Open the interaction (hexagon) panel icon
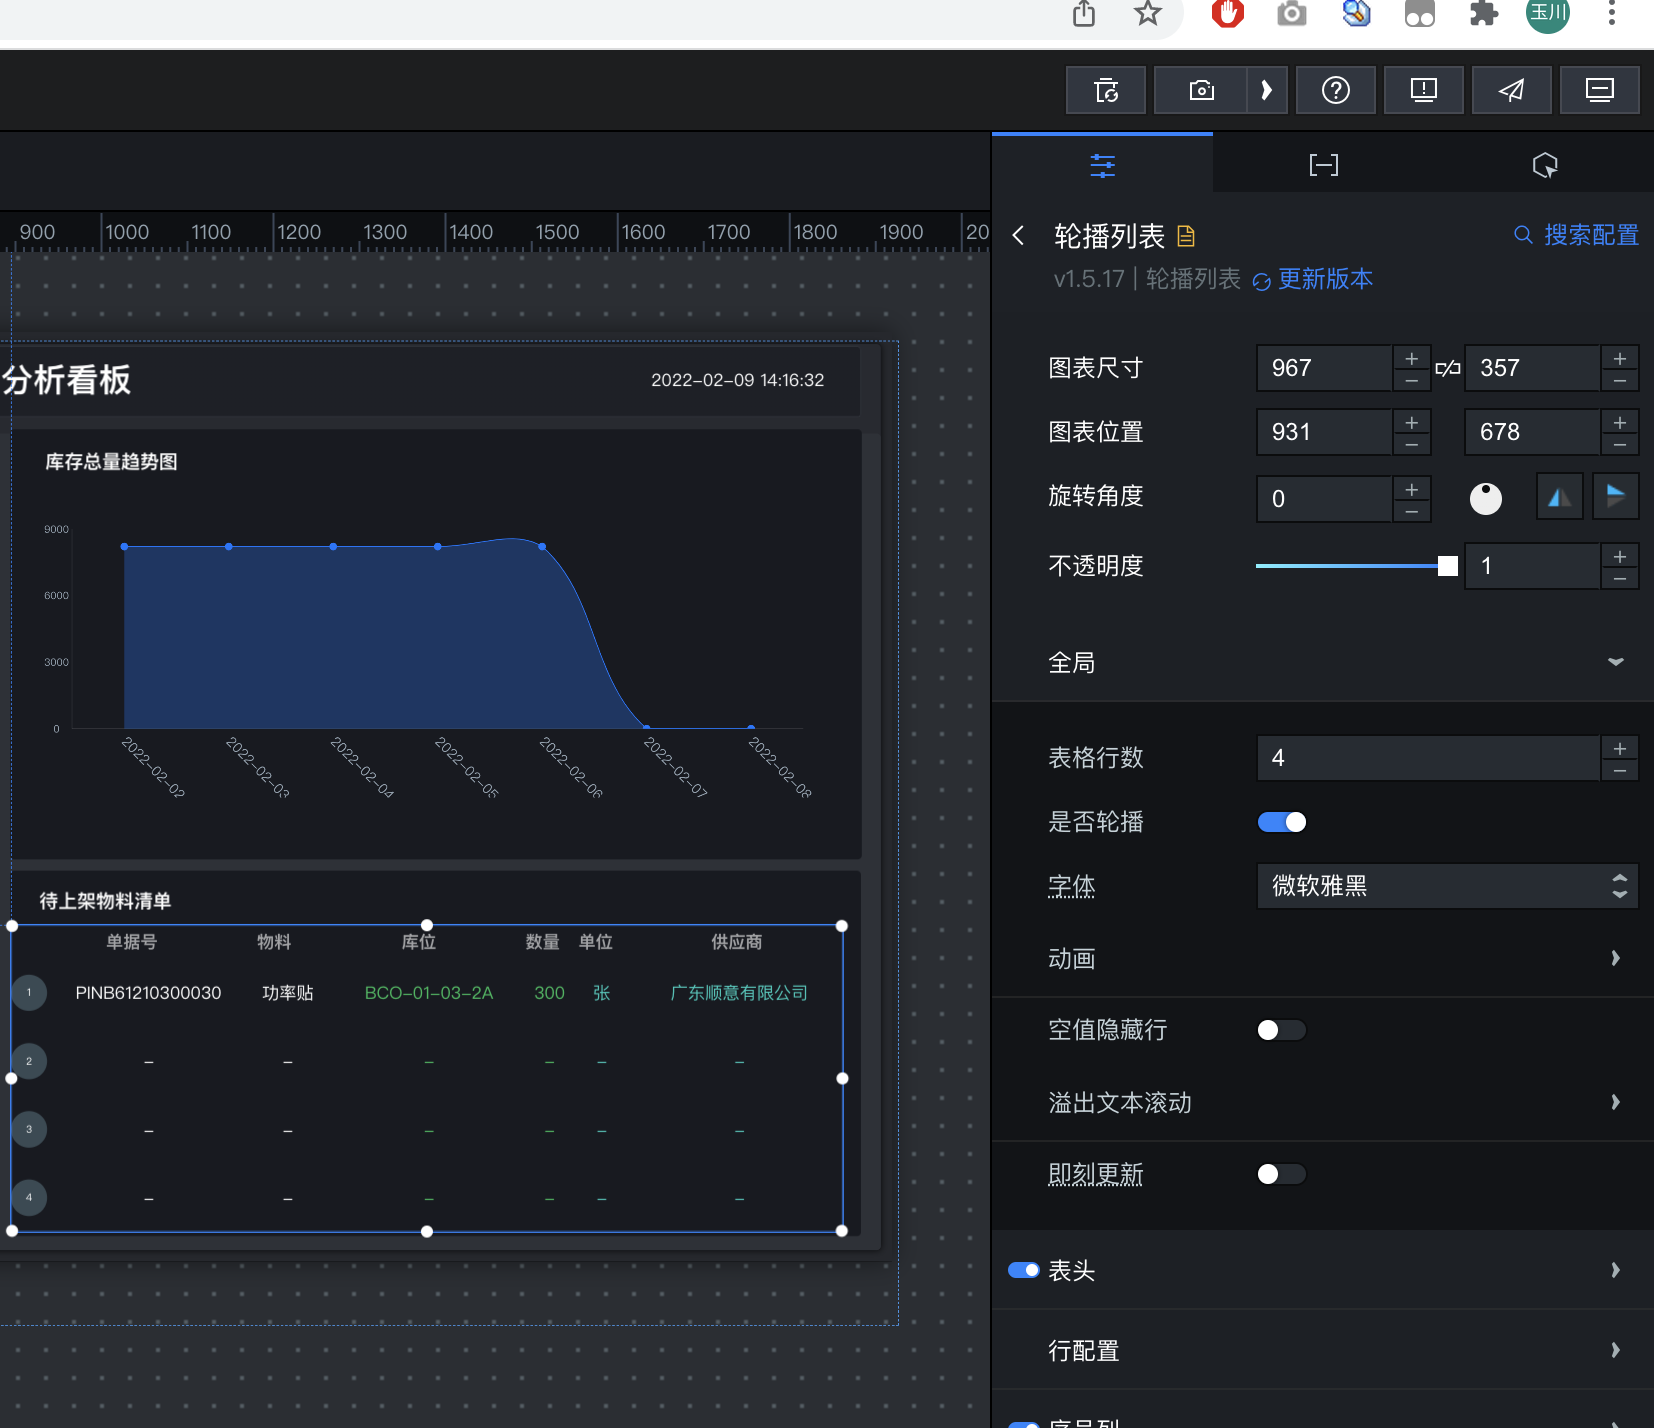Viewport: 1654px width, 1428px height. (x=1545, y=164)
